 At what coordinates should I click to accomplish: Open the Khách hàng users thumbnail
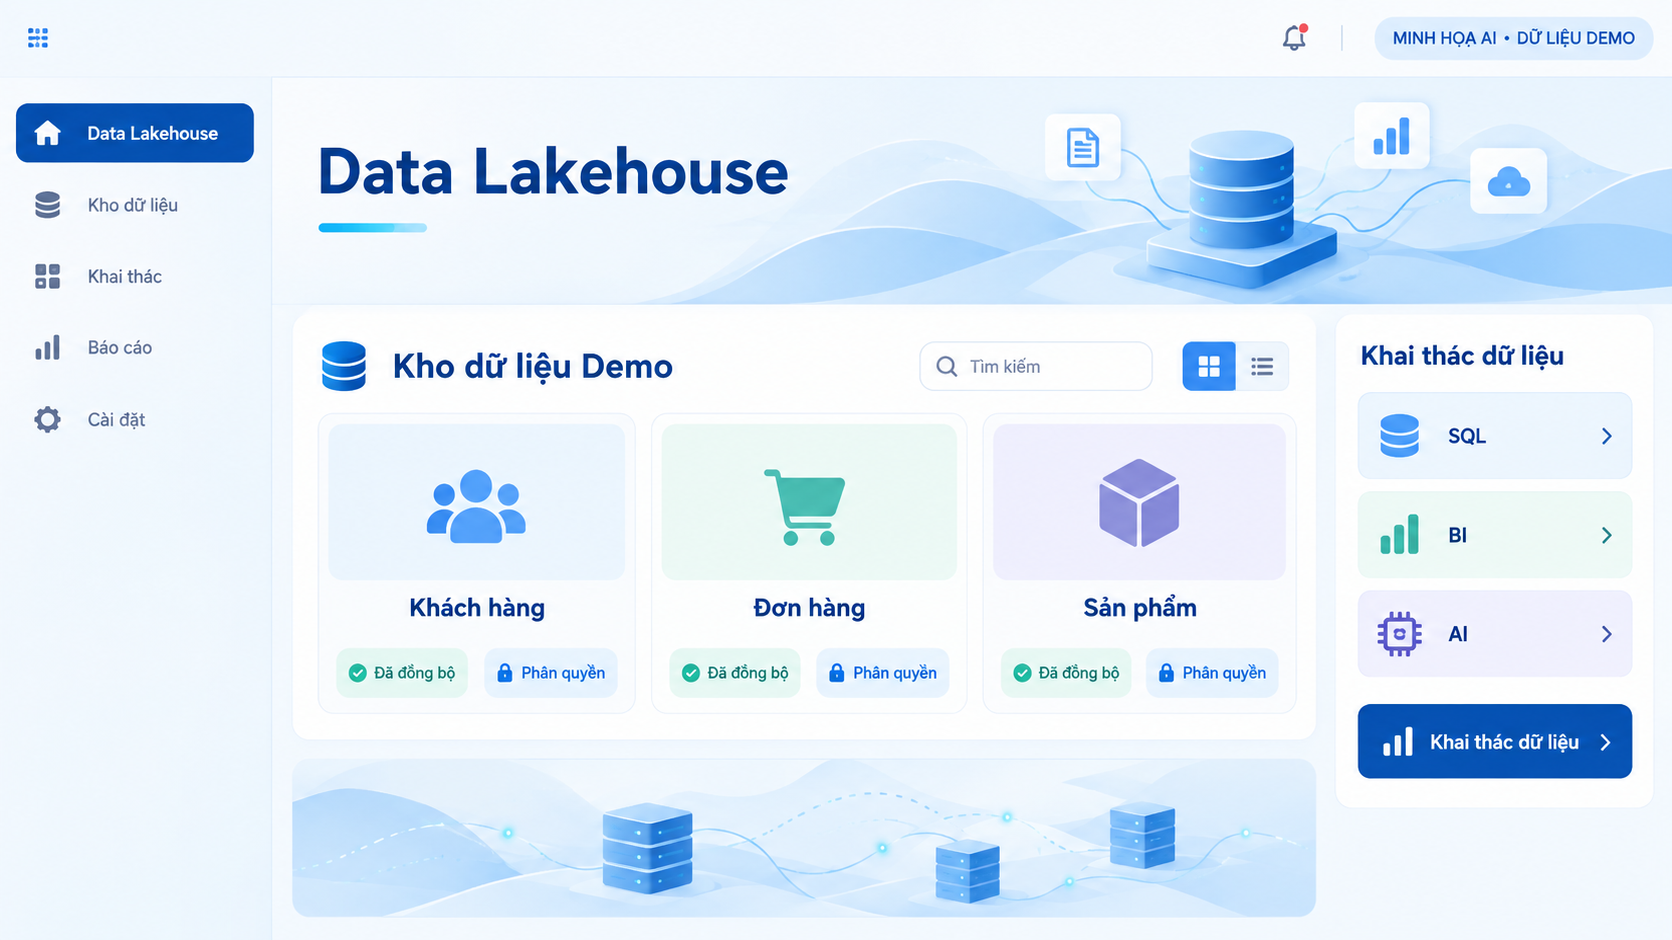[x=476, y=502]
